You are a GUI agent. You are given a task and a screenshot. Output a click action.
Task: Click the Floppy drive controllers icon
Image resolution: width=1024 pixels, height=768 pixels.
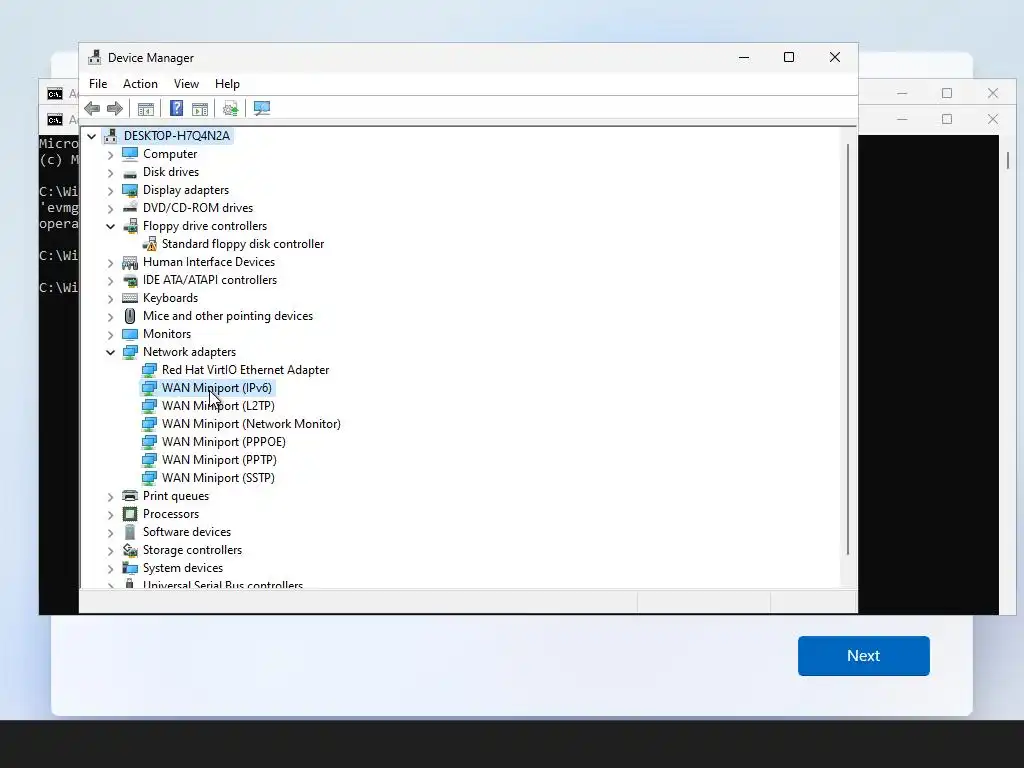[x=130, y=226]
